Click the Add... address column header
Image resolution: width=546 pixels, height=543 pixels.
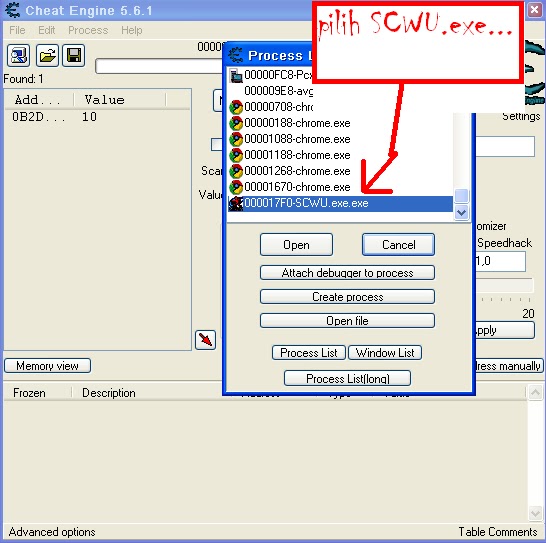(x=38, y=100)
